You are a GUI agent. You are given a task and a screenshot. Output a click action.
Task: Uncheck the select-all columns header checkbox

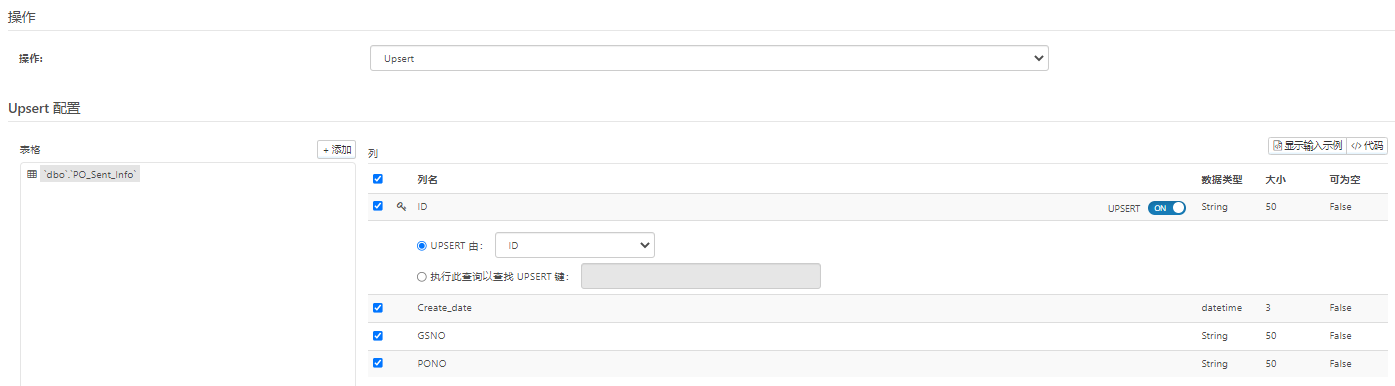[x=378, y=179]
